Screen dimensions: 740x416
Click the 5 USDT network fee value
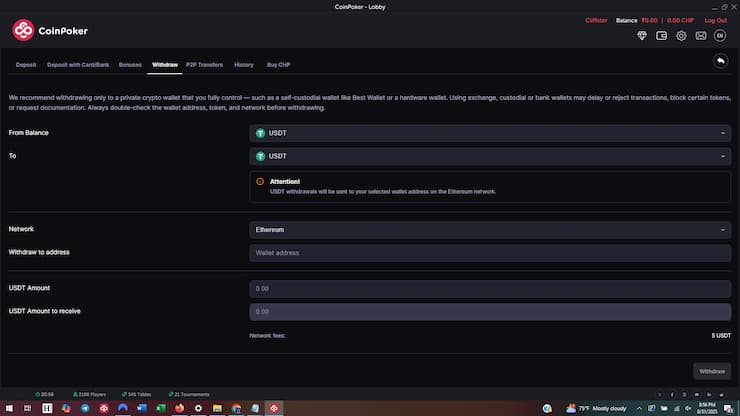pyautogui.click(x=721, y=336)
